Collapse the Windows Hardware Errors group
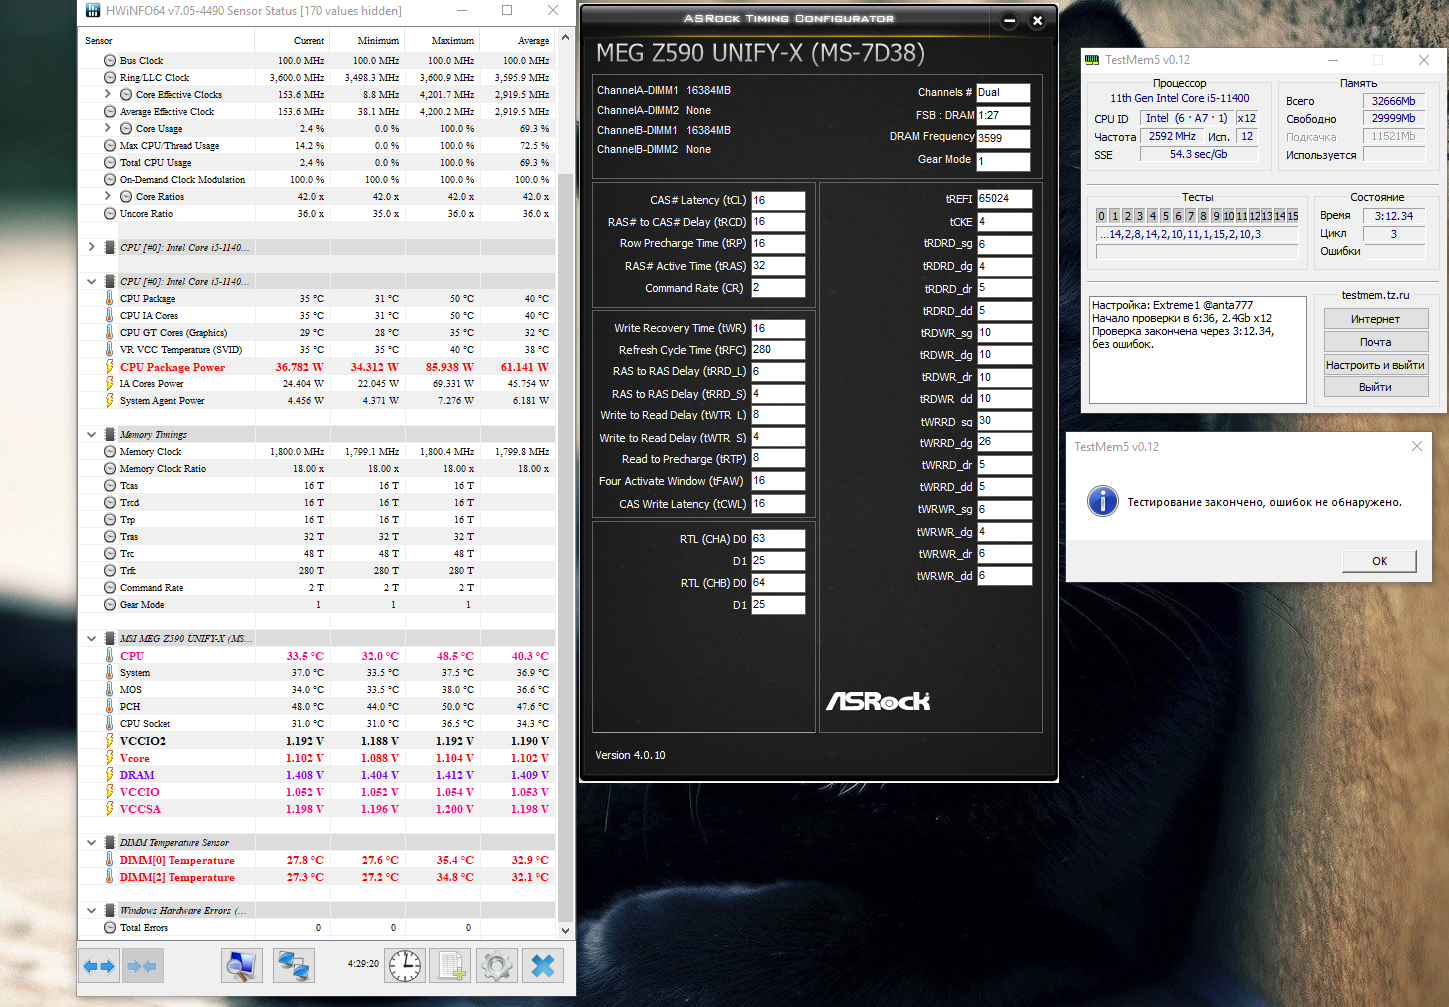Screen dimensions: 1449x1007 (x=92, y=911)
